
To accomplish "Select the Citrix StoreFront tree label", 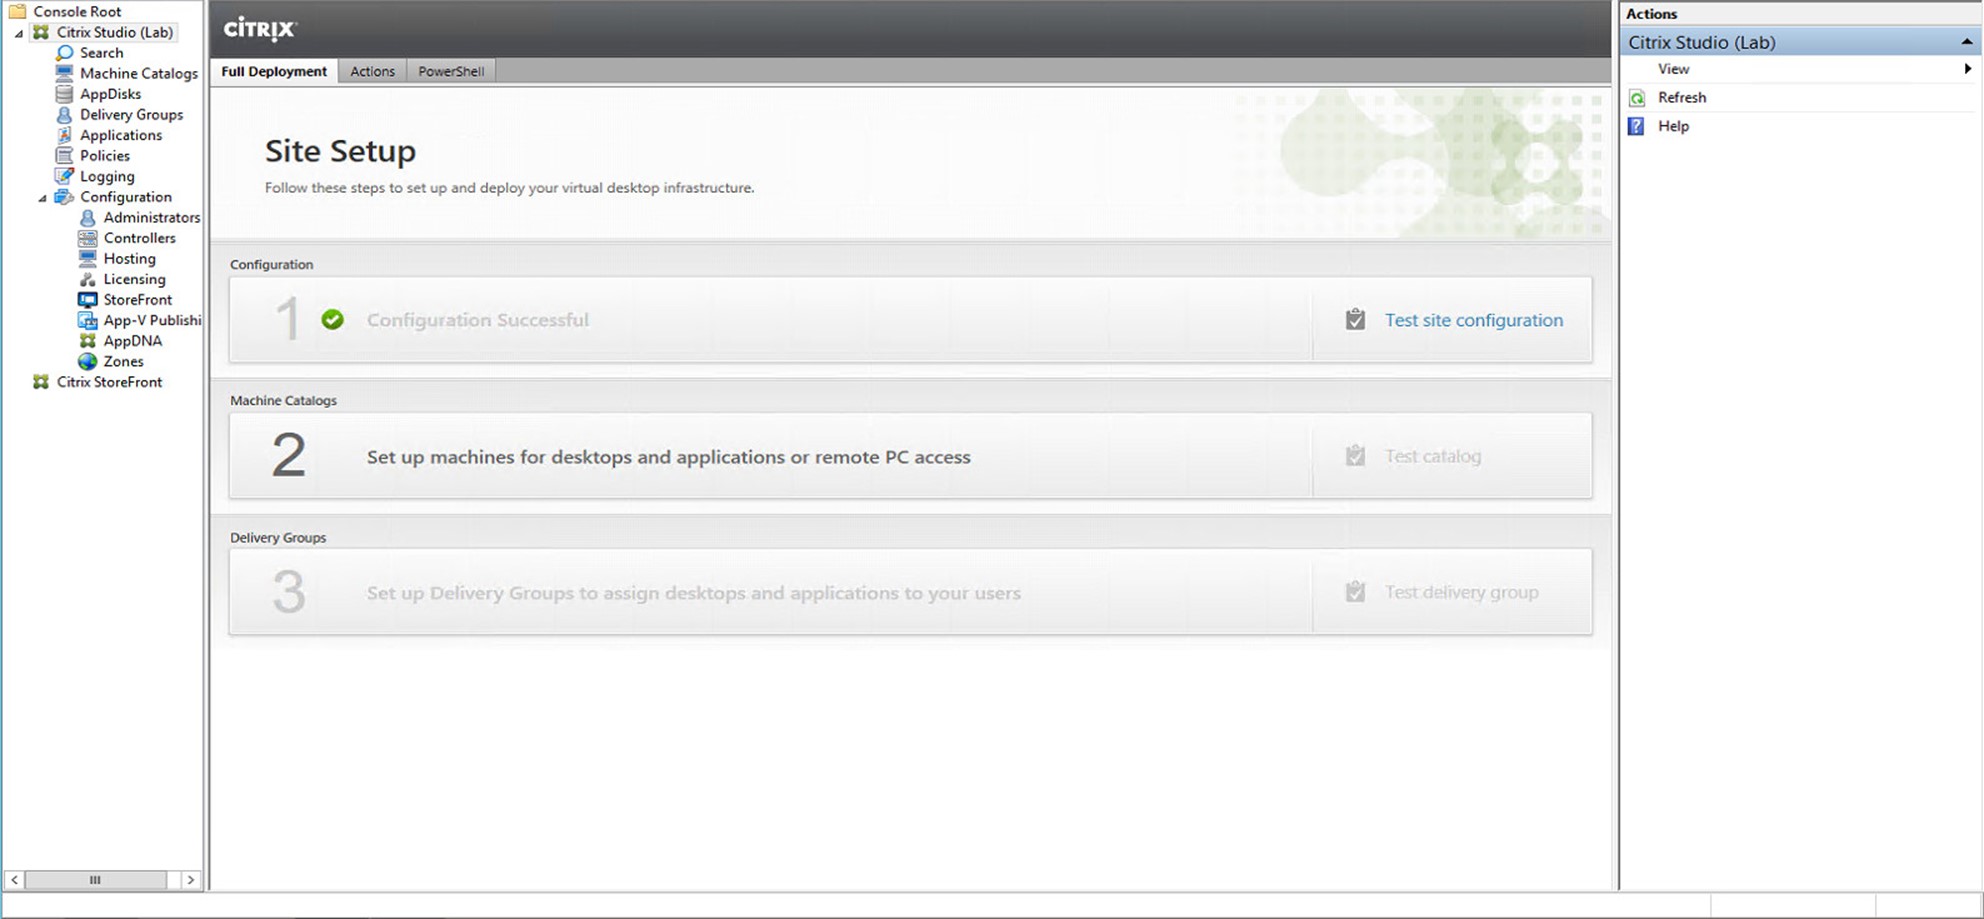I will click(x=109, y=382).
